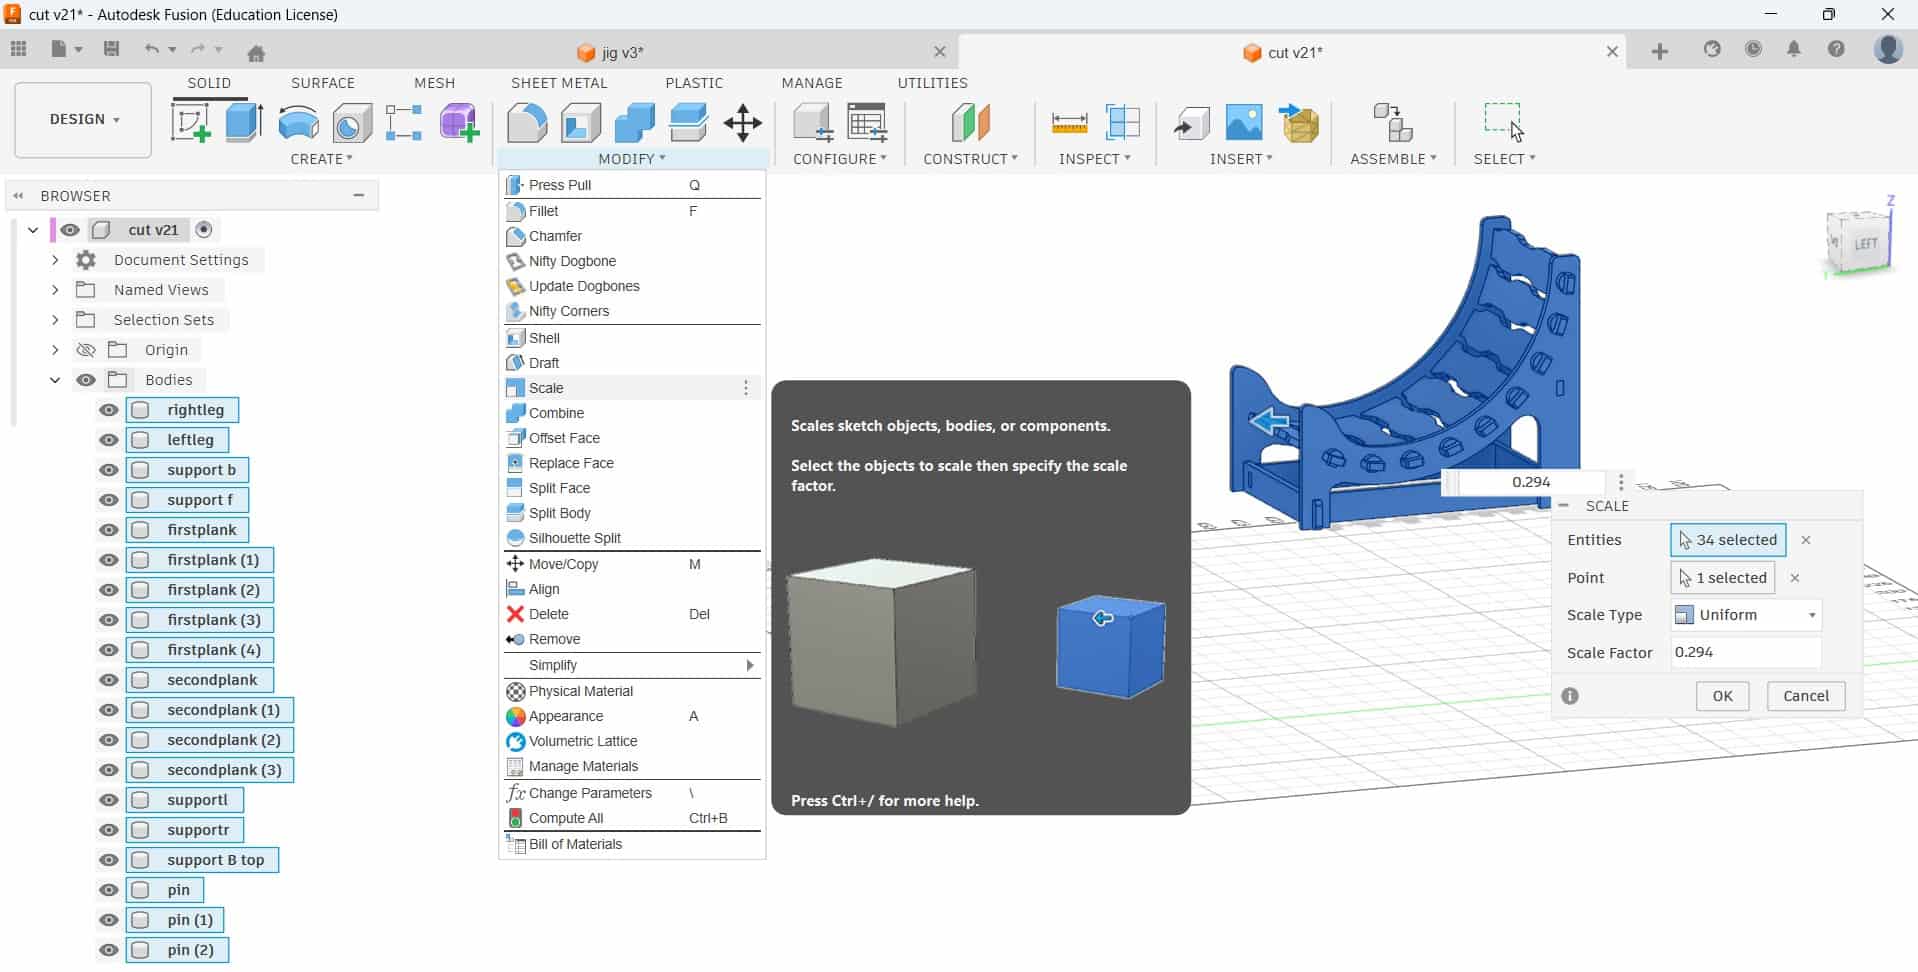Toggle visibility of firstplank body
Screen dimensions: 1918x972
(x=108, y=530)
